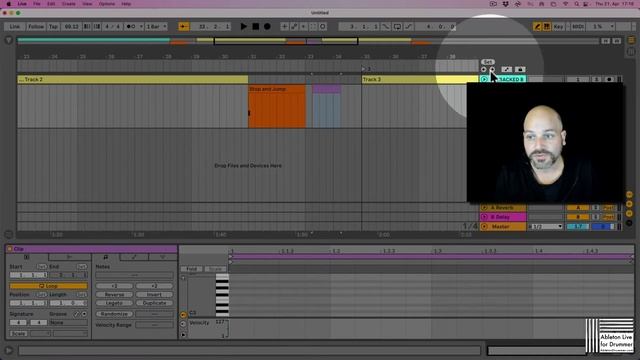Screen dimensions: 640x360
Task: Click the Reverse notes button
Action: click(x=114, y=294)
